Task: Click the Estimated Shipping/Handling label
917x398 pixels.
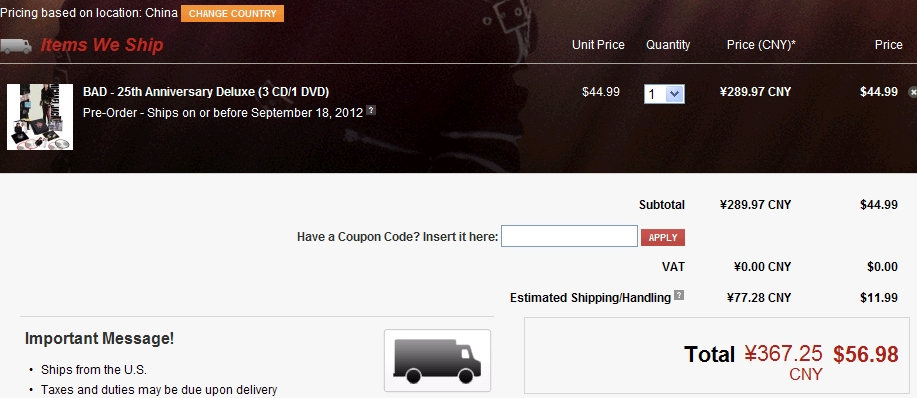Action: 590,298
